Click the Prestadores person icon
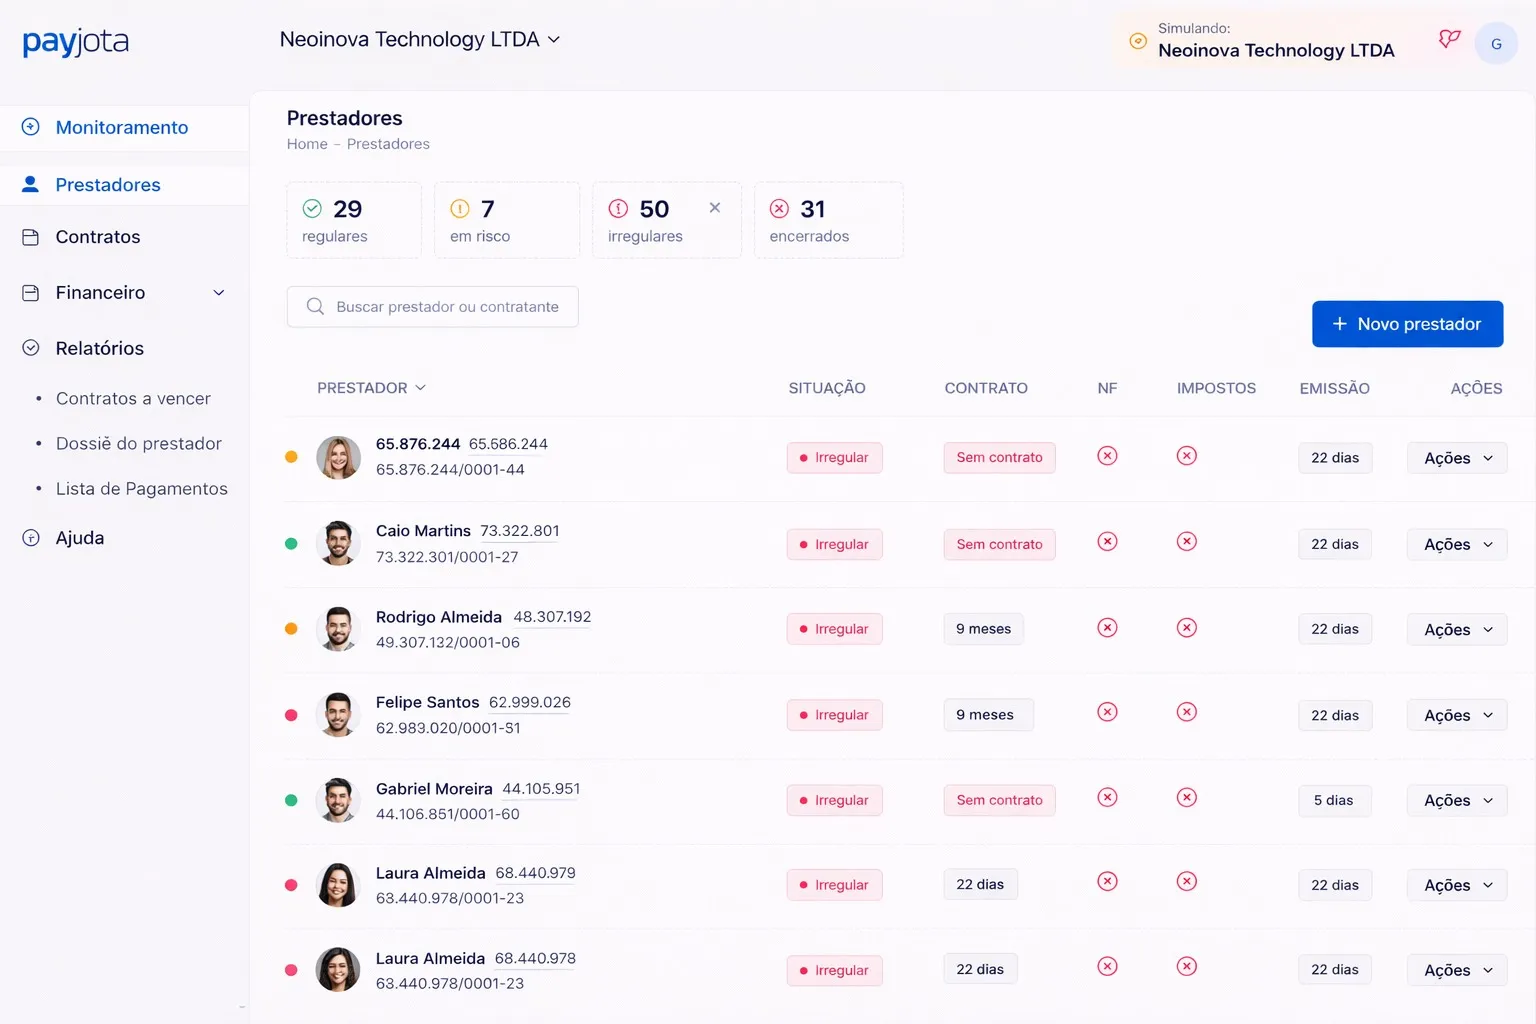The height and width of the screenshot is (1024, 1536). coord(31,184)
